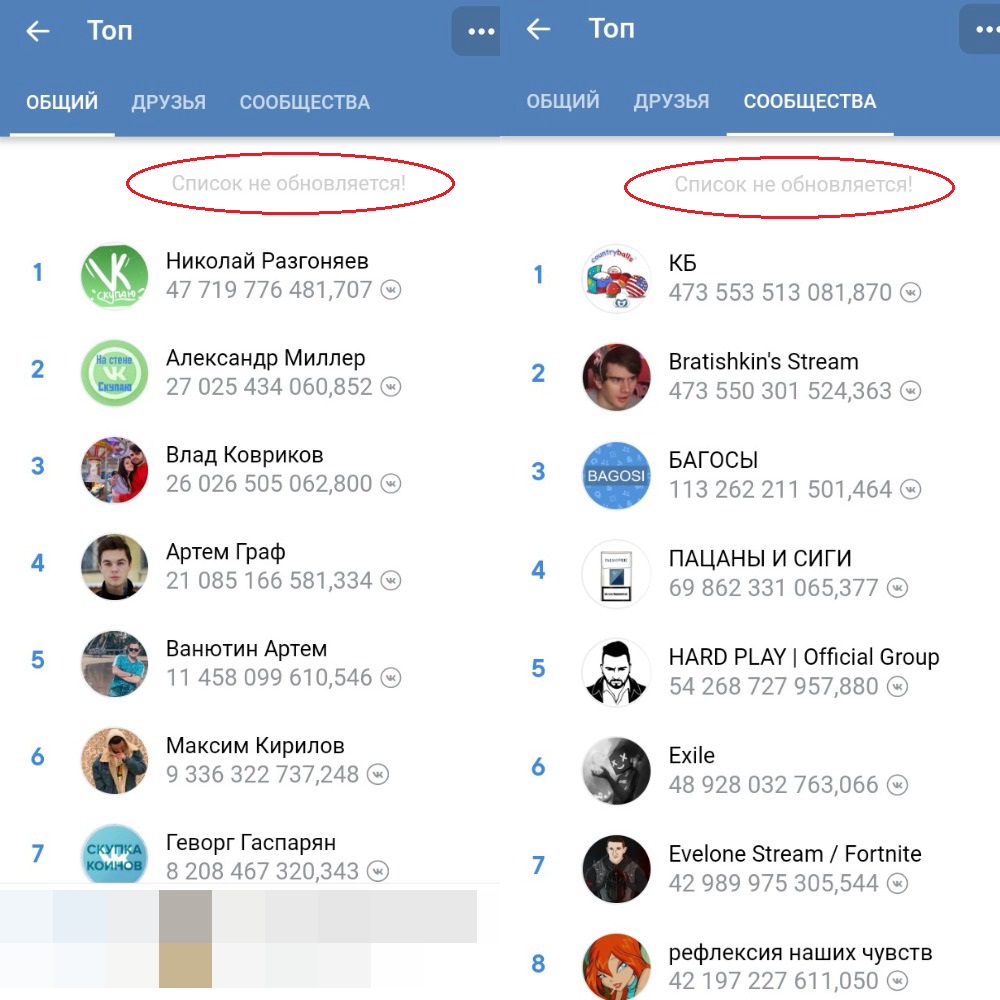Viewport: 1000px width, 1000px height.
Task: Click coin icon next to 42 197 227 611,050
Action: pos(897,981)
